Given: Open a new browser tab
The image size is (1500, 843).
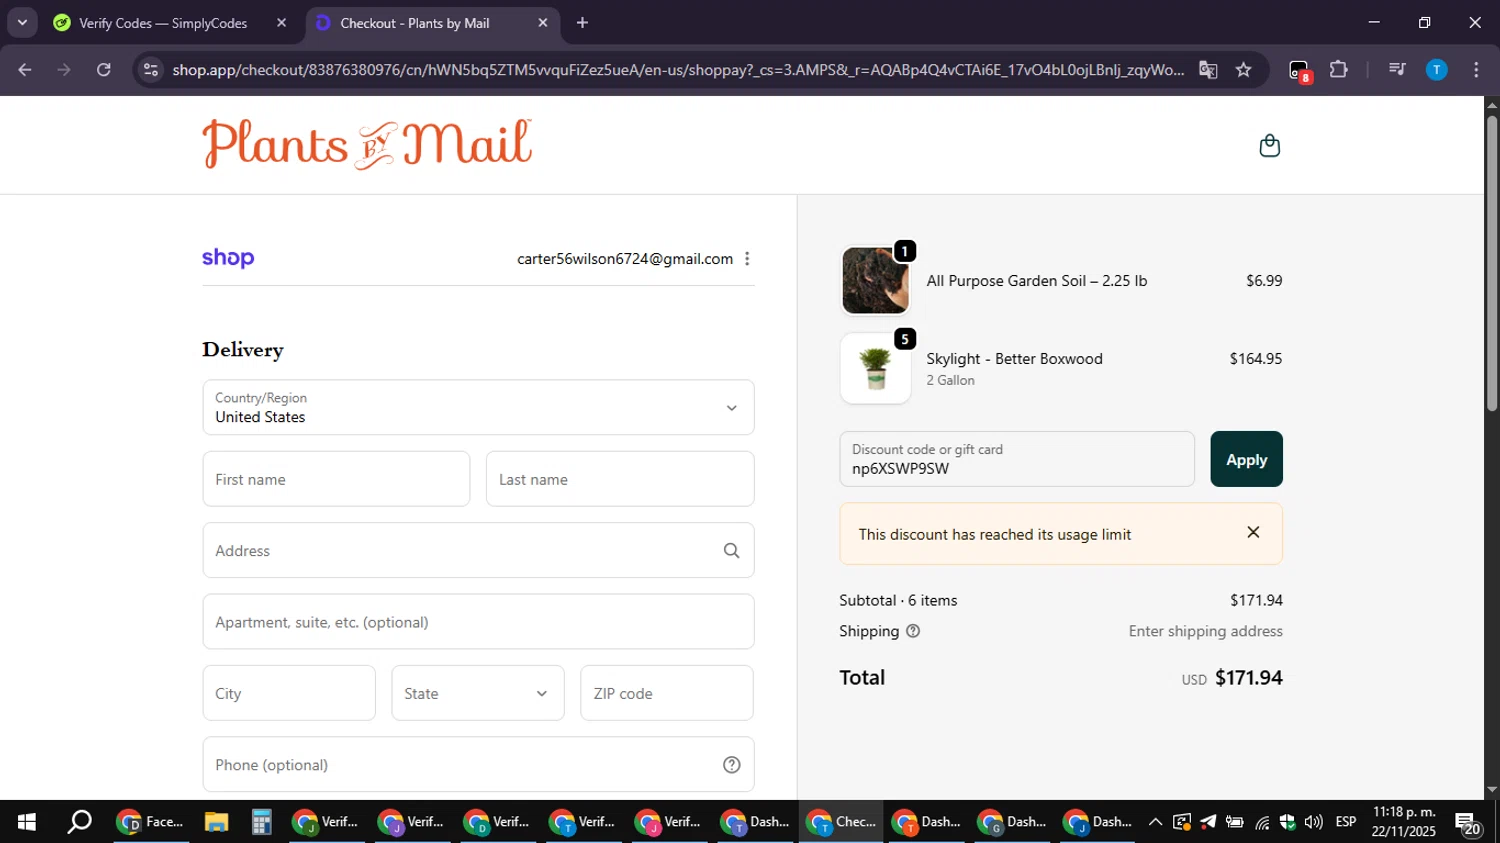Looking at the screenshot, I should pos(582,23).
